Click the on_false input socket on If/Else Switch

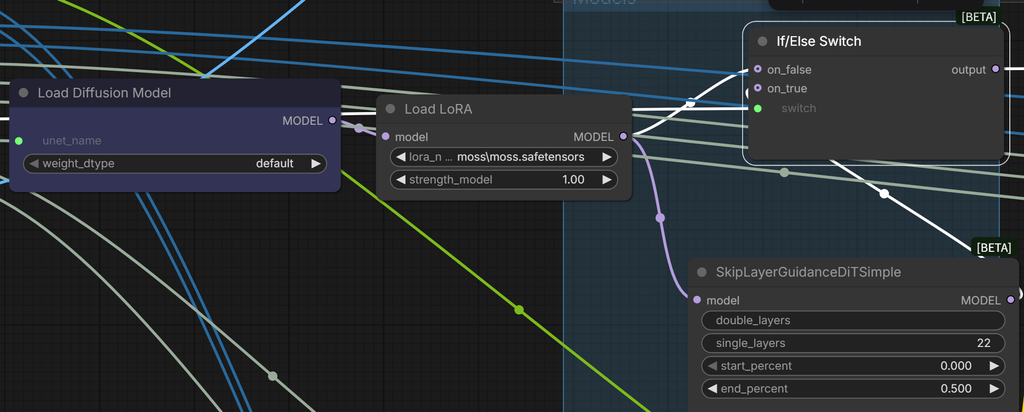(758, 69)
